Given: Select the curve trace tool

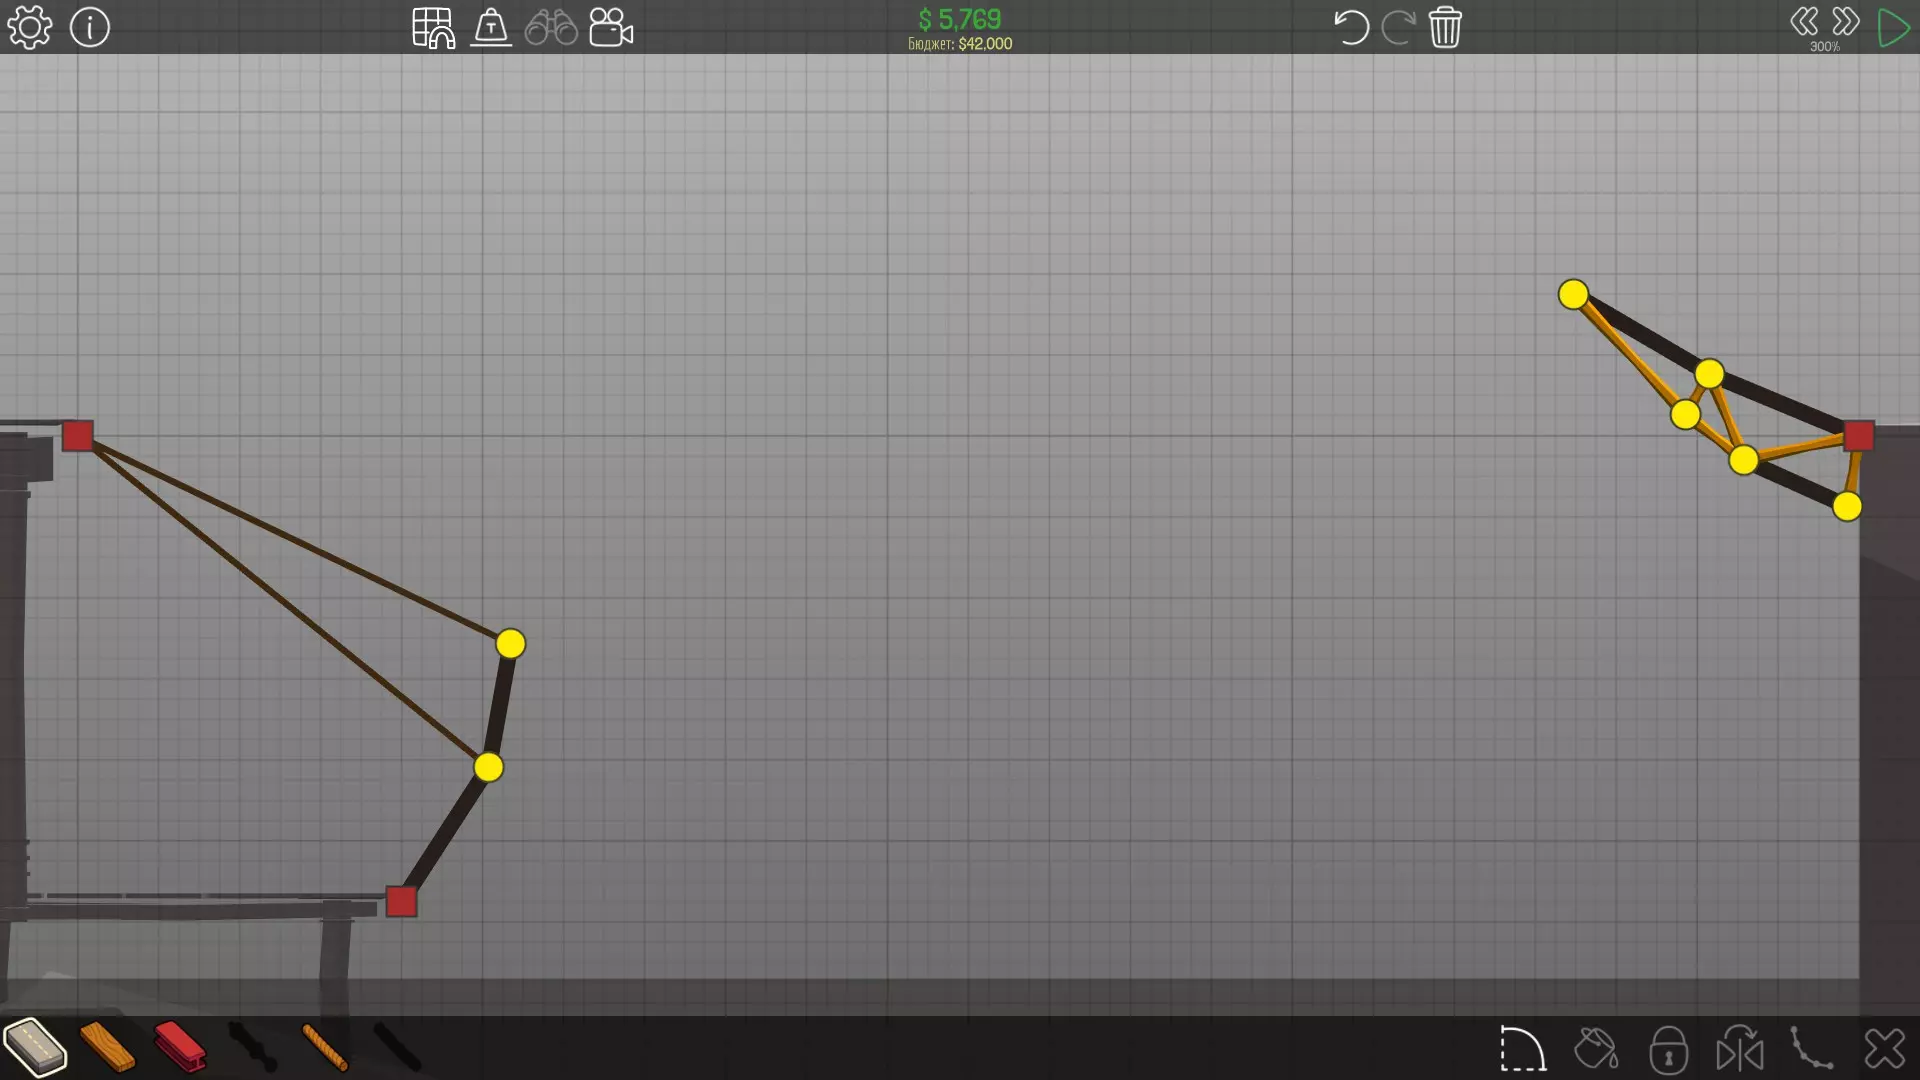Looking at the screenshot, I should pos(1812,1049).
